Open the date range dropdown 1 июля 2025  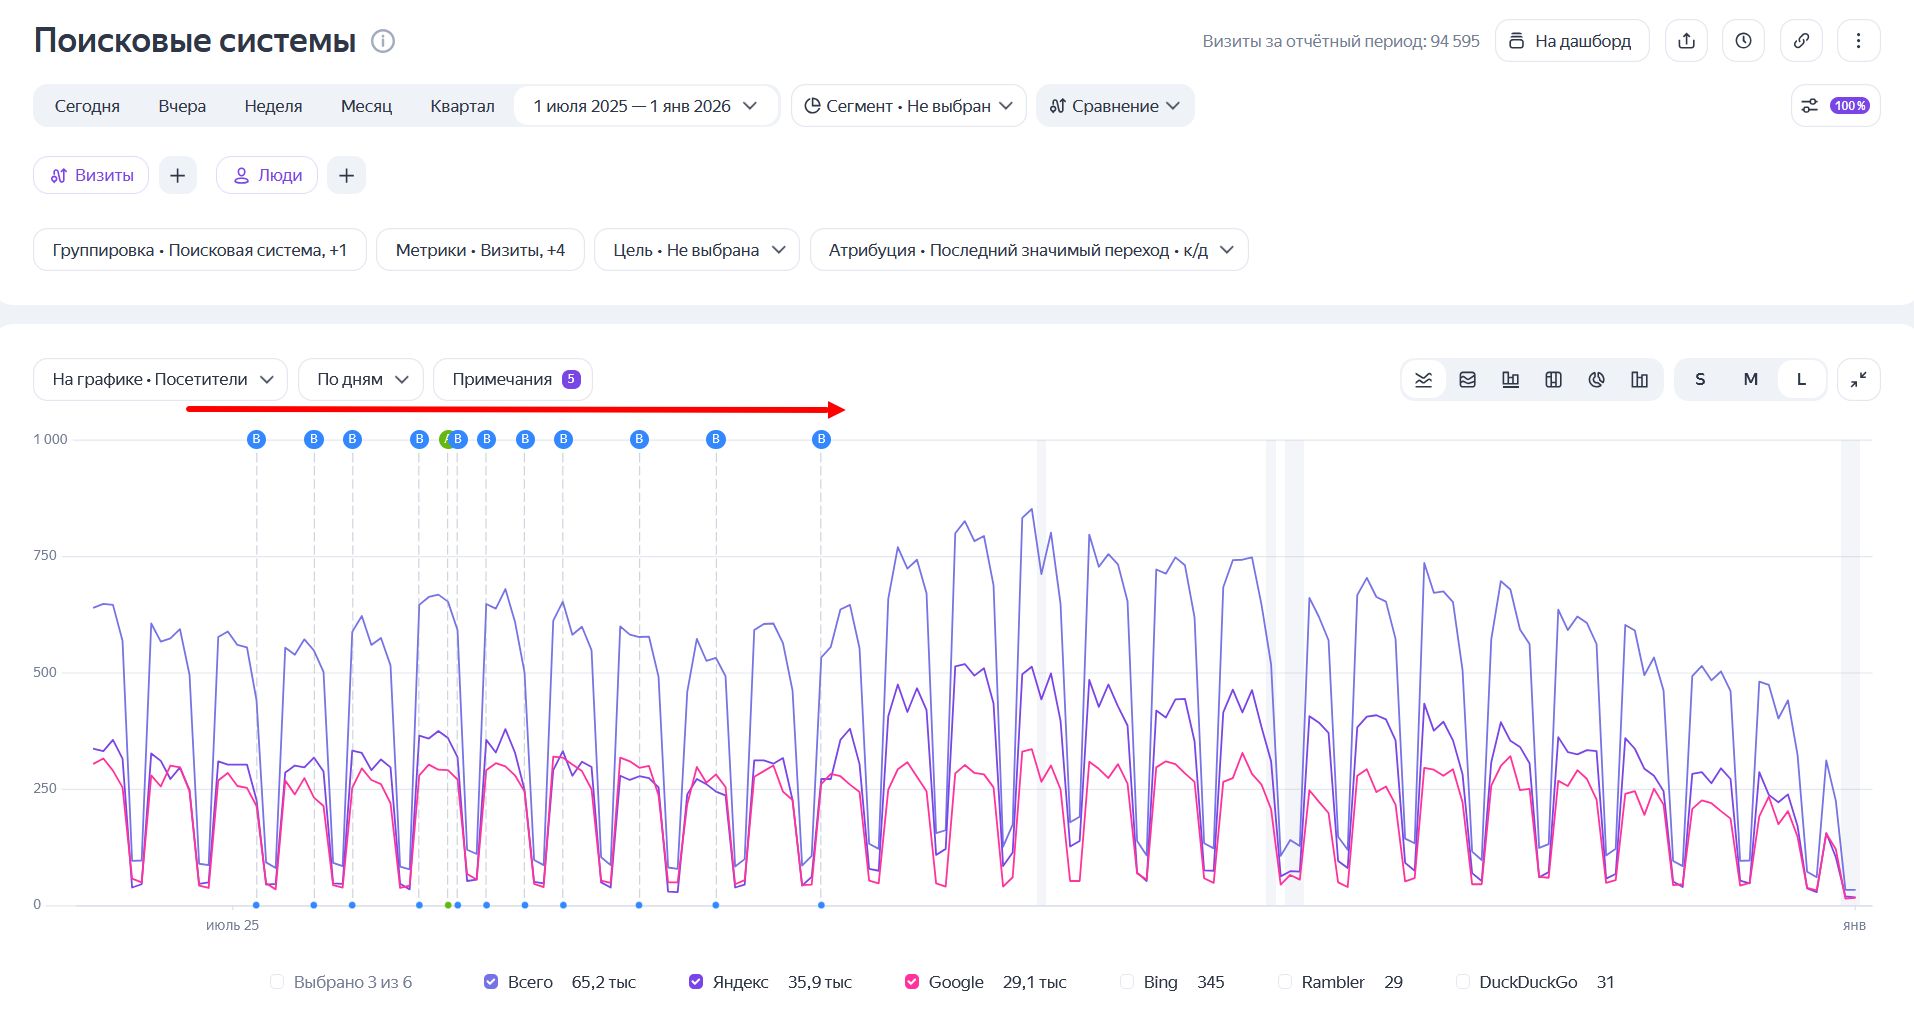[646, 106]
